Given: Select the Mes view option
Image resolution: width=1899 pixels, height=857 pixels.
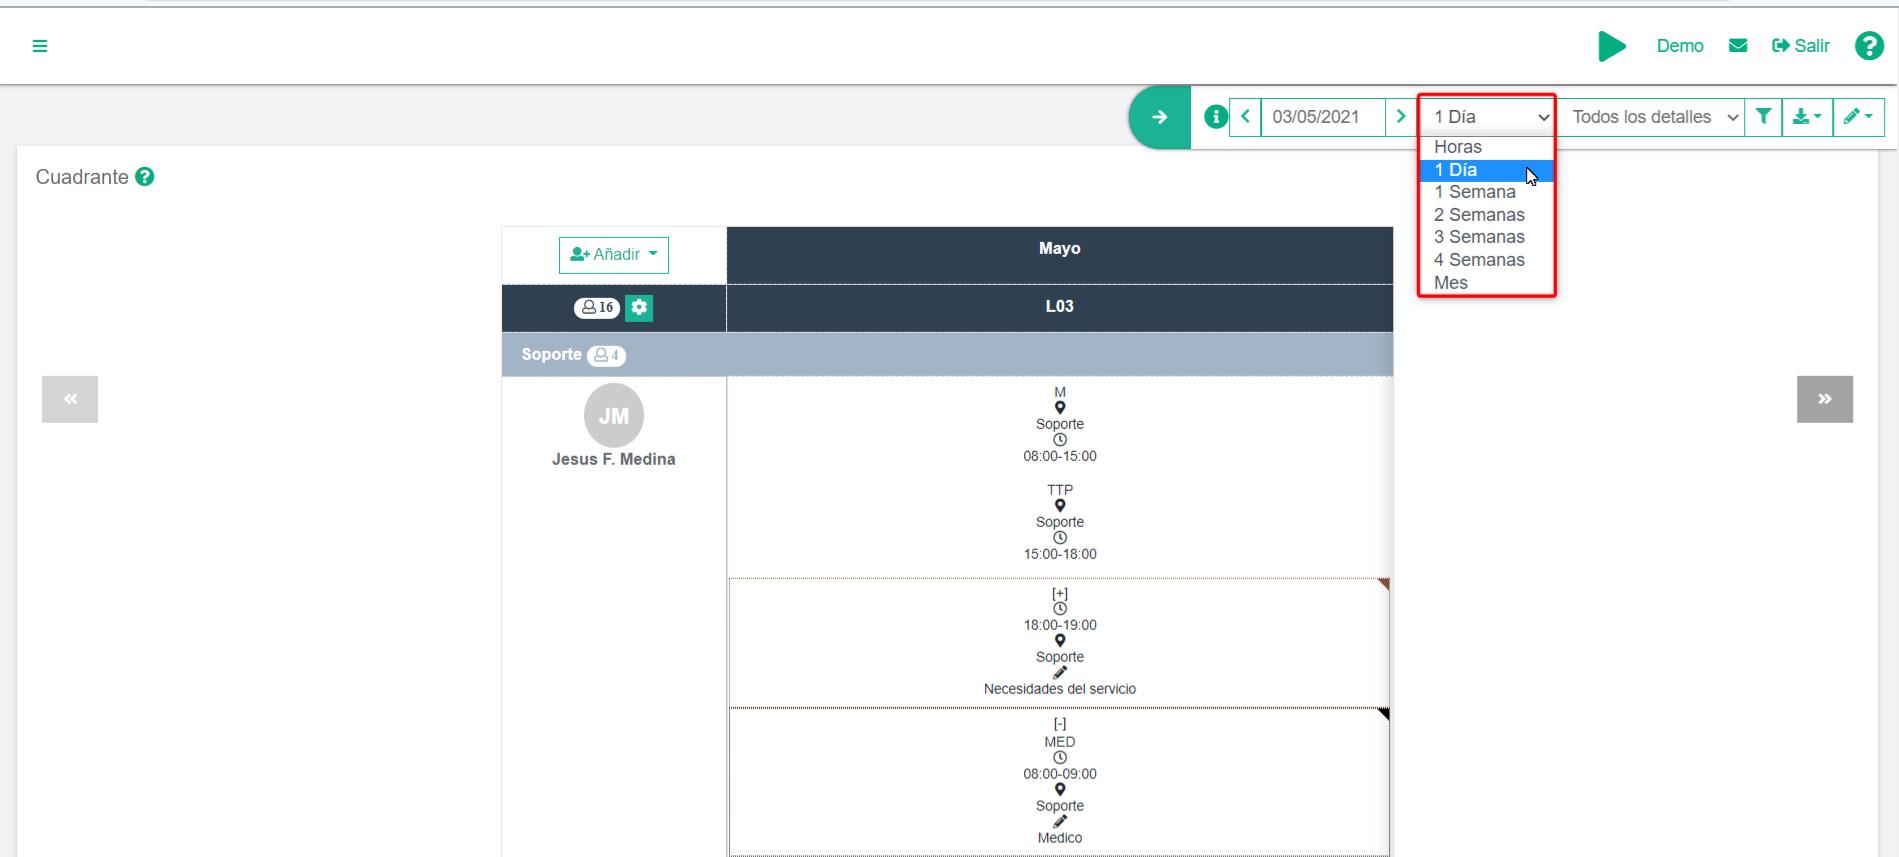Looking at the screenshot, I should [x=1451, y=283].
